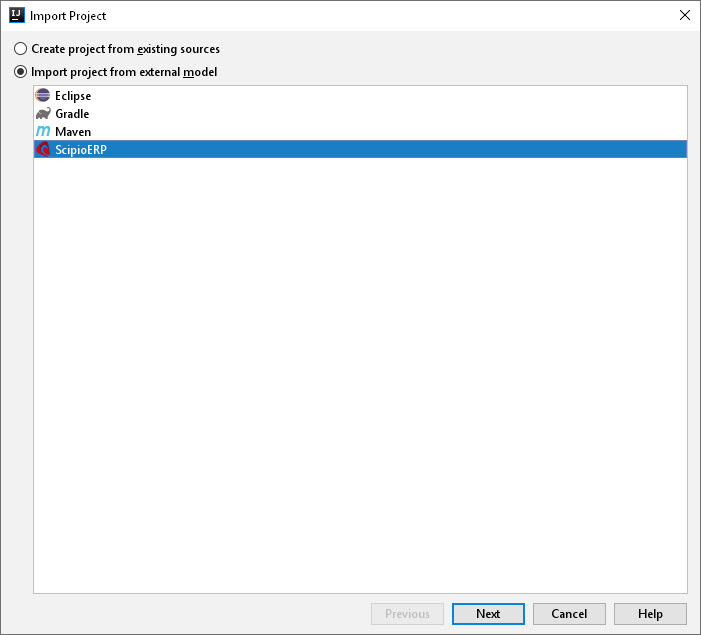
Task: Click the red ScipioERP icon
Action: (x=43, y=149)
